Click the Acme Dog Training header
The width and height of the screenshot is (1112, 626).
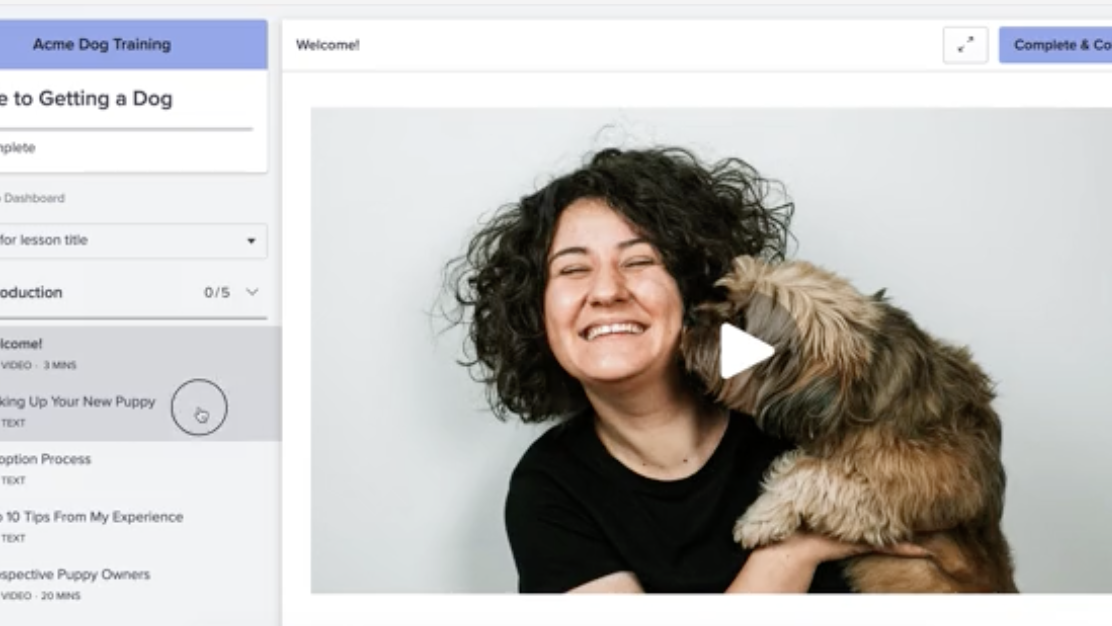(x=102, y=44)
